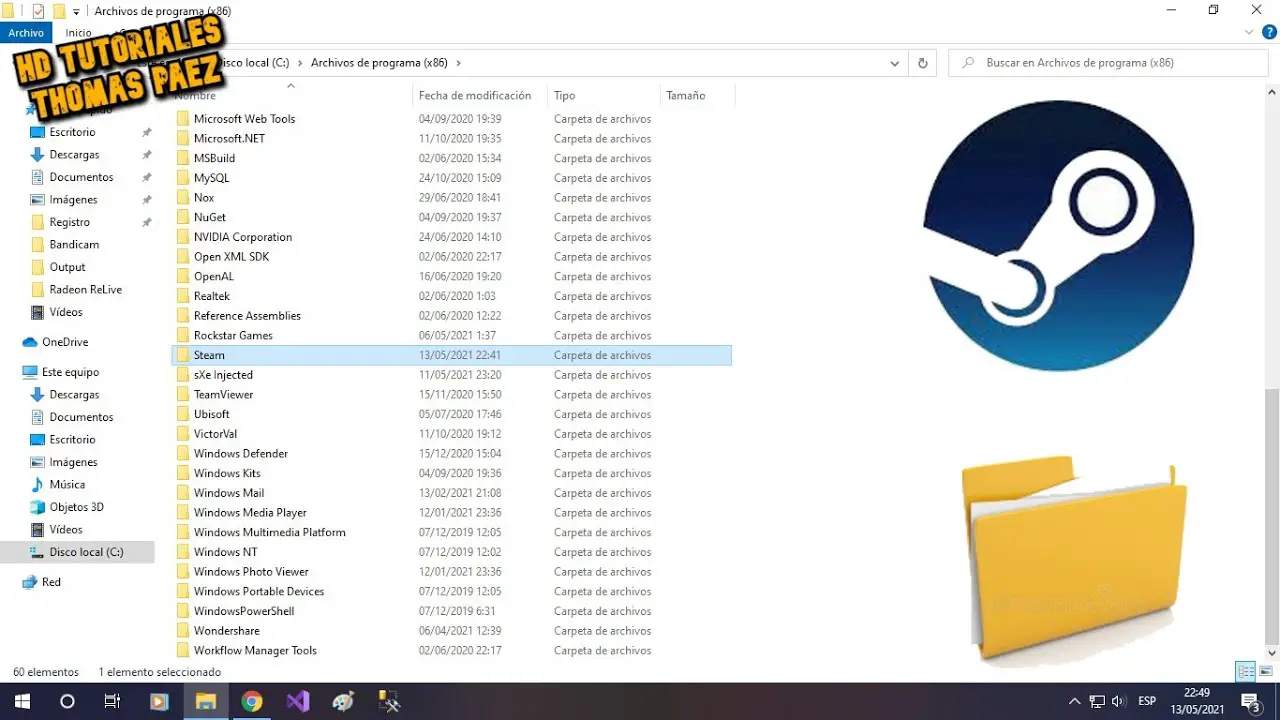
Task: Open the address bar history dropdown
Action: 895,62
